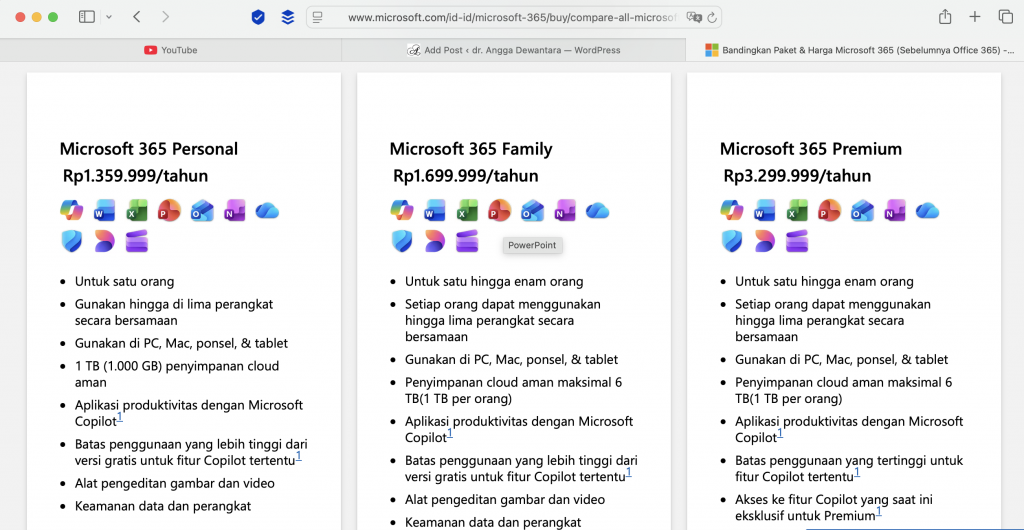This screenshot has width=1024, height=530.
Task: Click the Excel icon under Microsoft 365 Premium
Action: pos(797,211)
